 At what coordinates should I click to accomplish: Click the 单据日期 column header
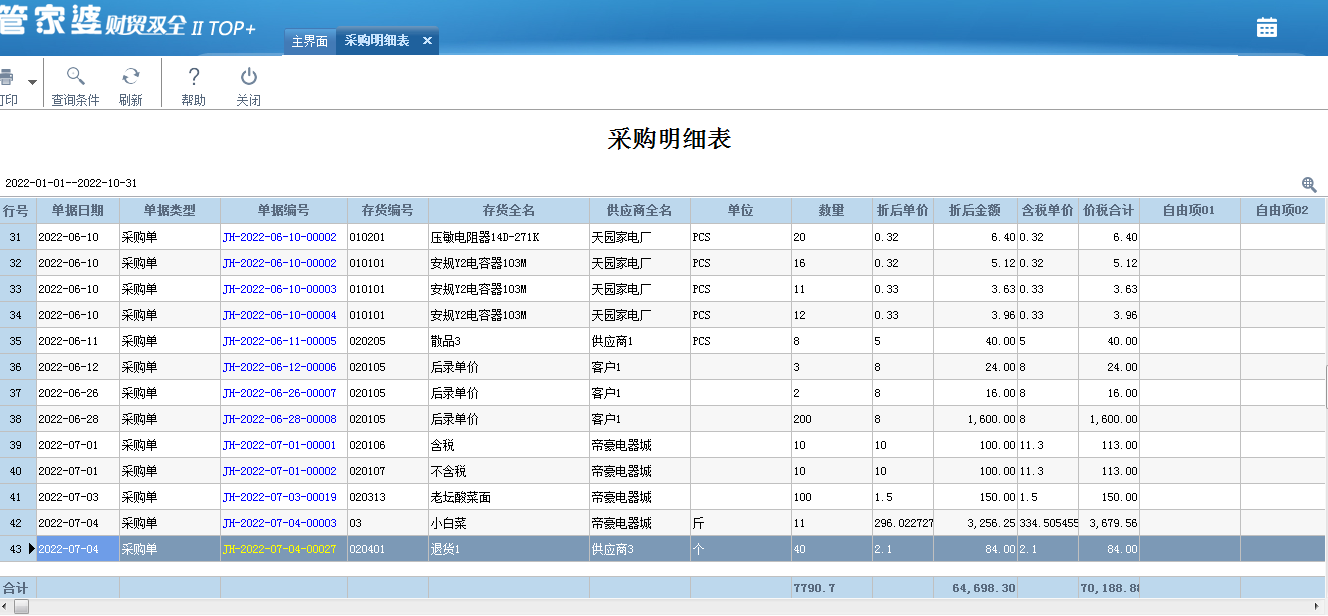(77, 211)
